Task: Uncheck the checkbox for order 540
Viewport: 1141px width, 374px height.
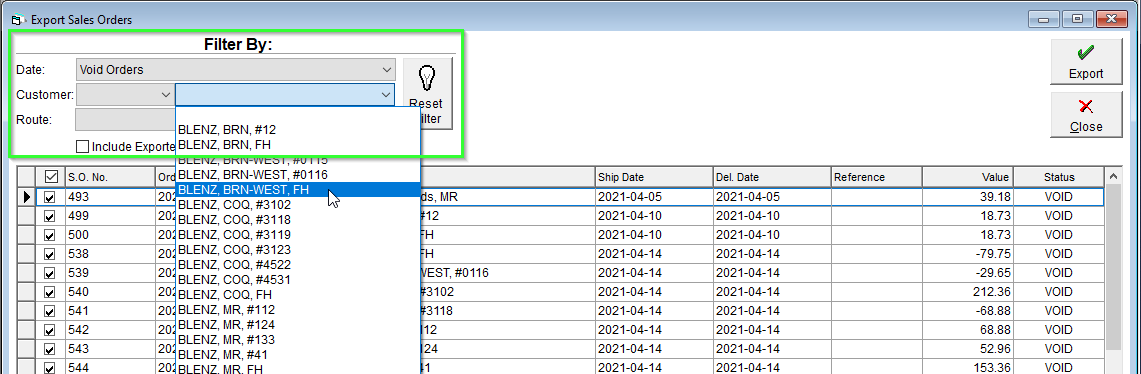Action: 50,292
